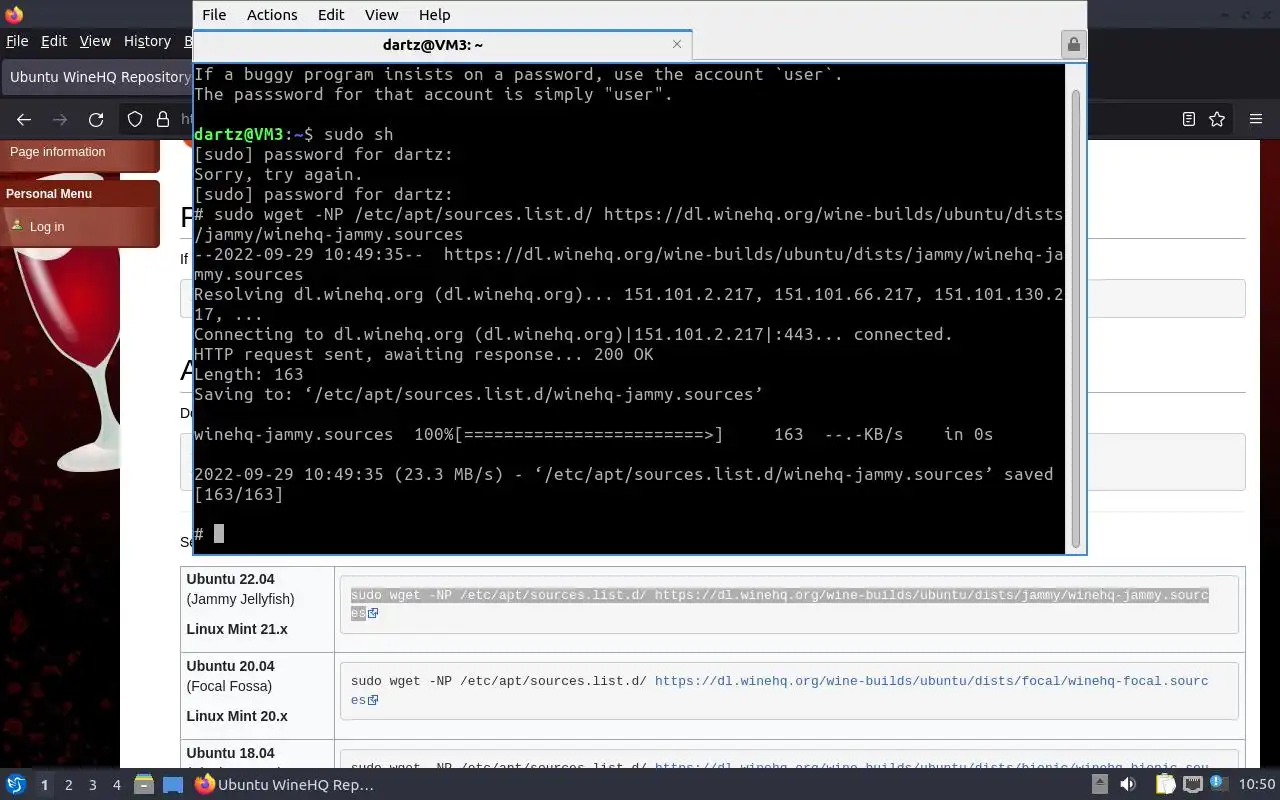Click the Firefox icon in the taskbar button
The image size is (1280, 800).
coord(204,785)
